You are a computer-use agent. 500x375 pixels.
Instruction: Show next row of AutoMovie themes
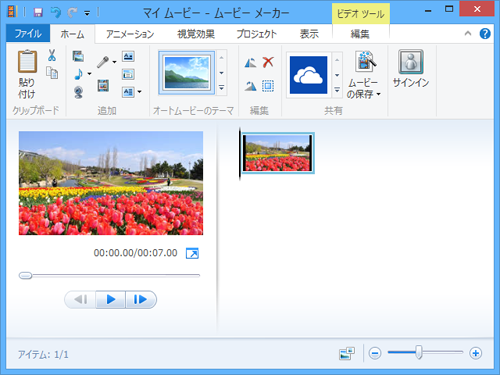coord(222,73)
